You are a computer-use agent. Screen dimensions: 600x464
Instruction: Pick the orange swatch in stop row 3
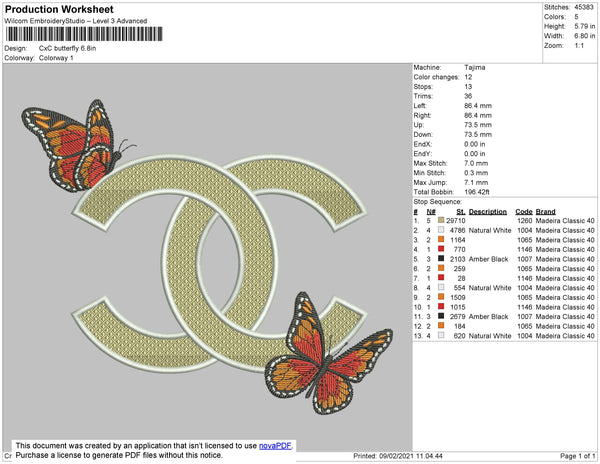pos(441,239)
